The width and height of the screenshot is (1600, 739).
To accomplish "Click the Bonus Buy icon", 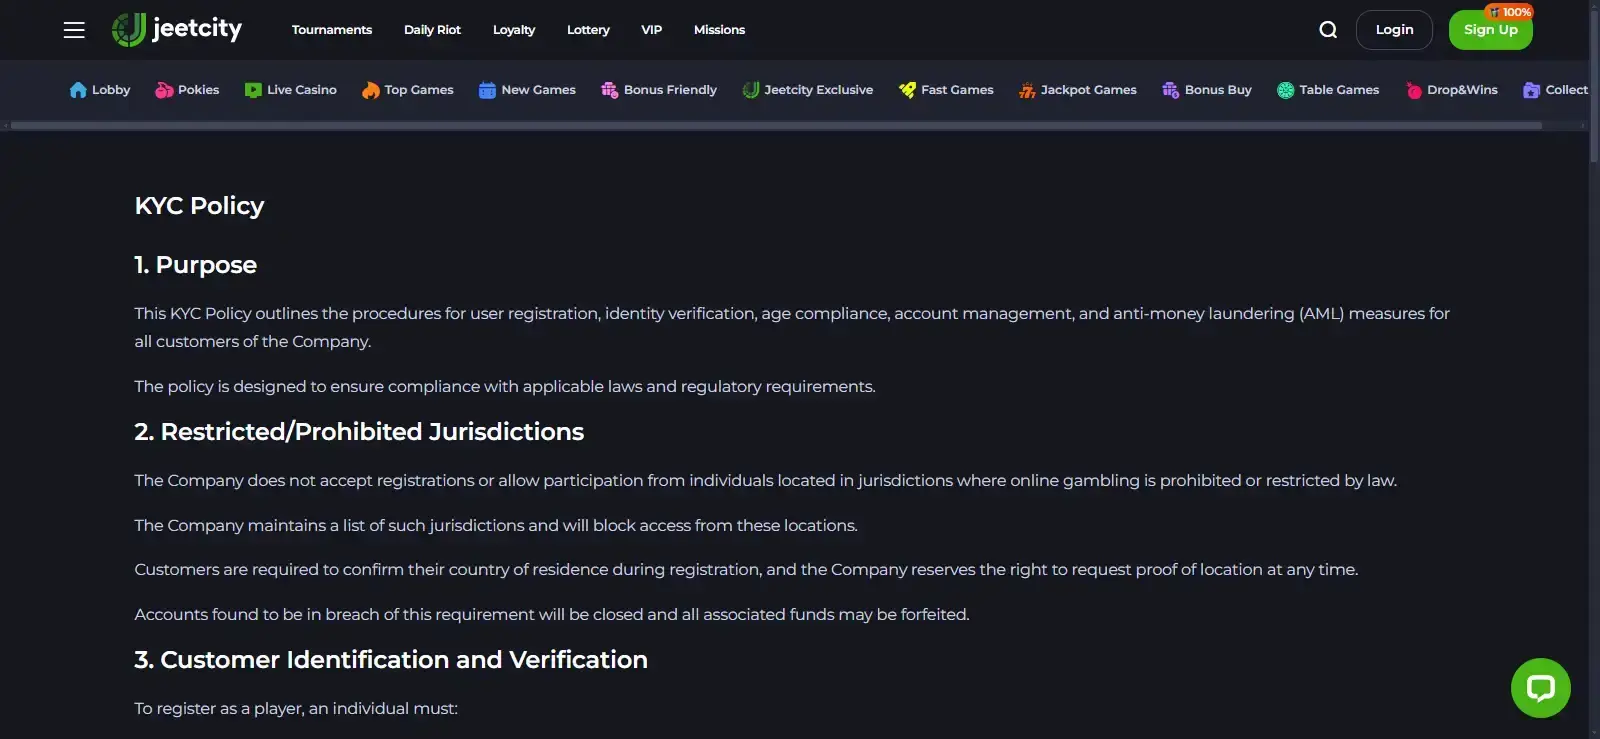I will pos(1170,90).
